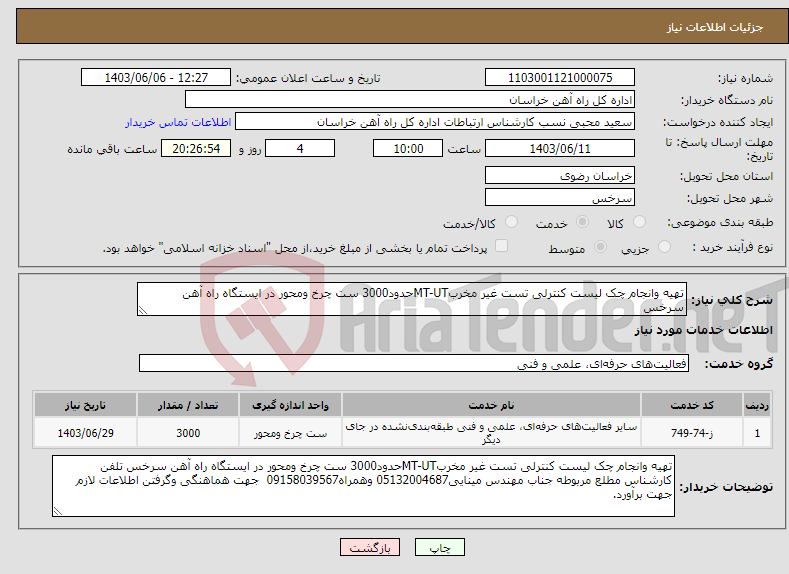
Task: Click the جزئیات اطلاعات نیاز header title
Action: pyautogui.click(x=715, y=27)
